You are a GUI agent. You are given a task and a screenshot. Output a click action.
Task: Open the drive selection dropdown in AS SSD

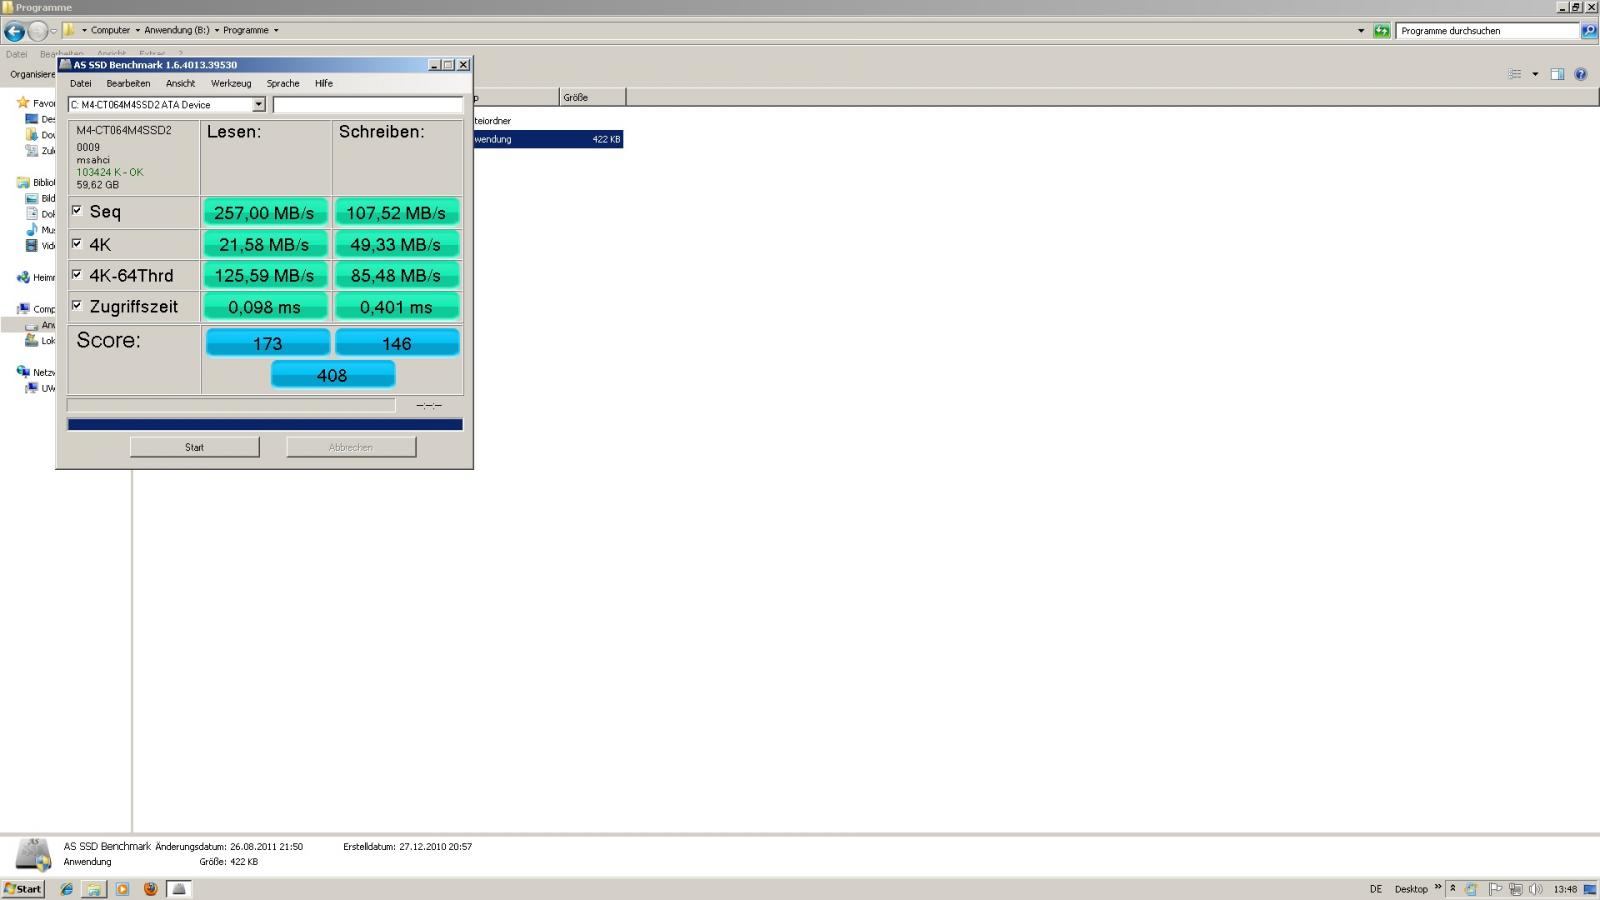pyautogui.click(x=258, y=104)
